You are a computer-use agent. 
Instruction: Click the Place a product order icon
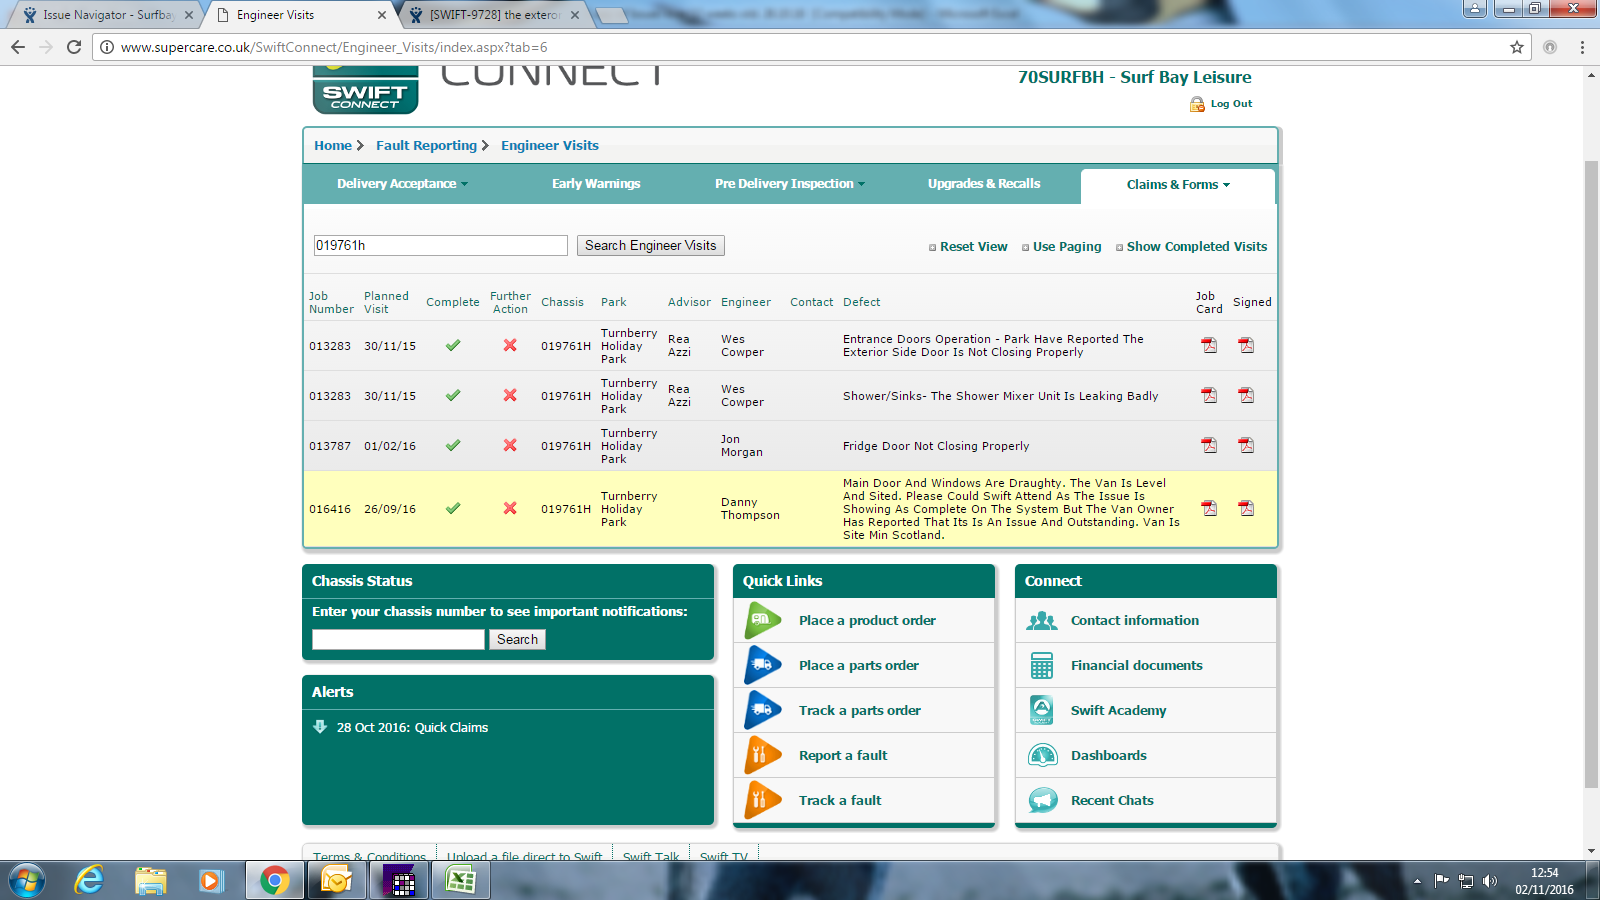click(x=763, y=621)
